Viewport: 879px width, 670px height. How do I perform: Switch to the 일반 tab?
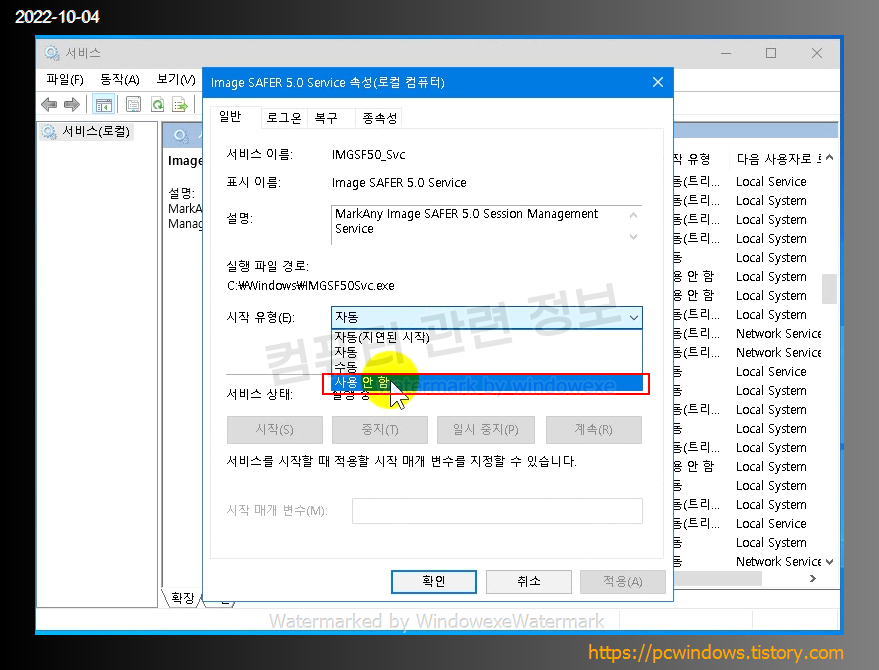tap(230, 117)
